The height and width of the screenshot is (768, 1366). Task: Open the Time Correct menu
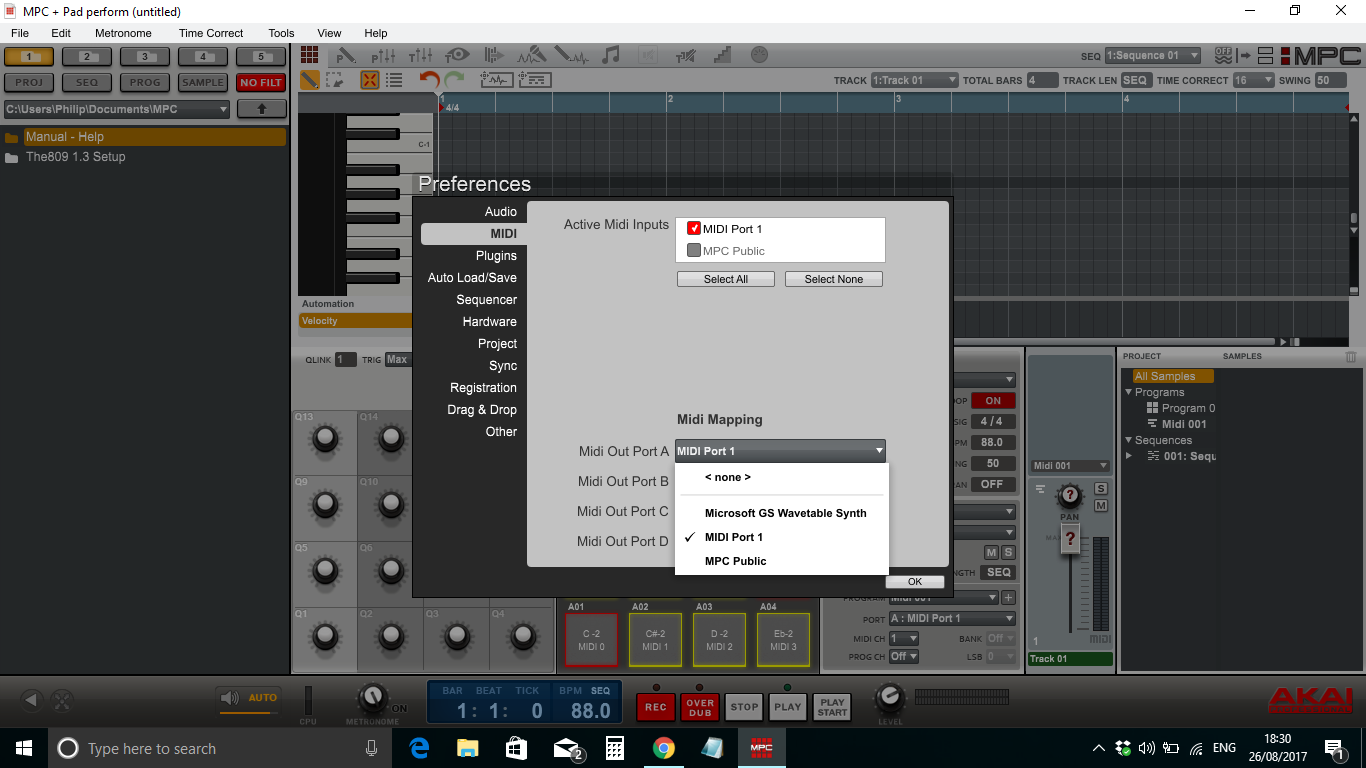point(210,33)
